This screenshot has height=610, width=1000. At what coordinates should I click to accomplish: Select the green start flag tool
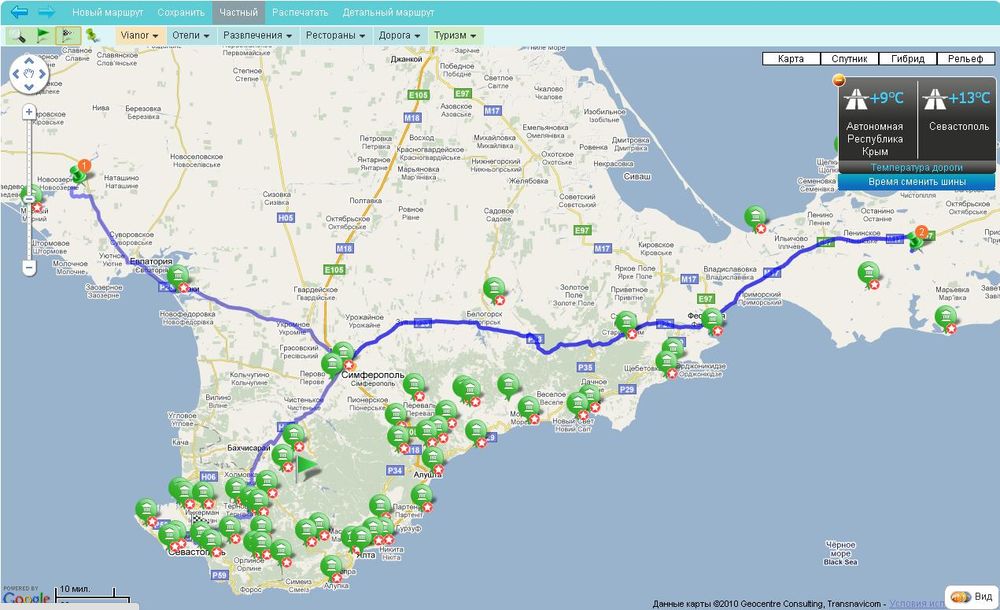pyautogui.click(x=44, y=35)
